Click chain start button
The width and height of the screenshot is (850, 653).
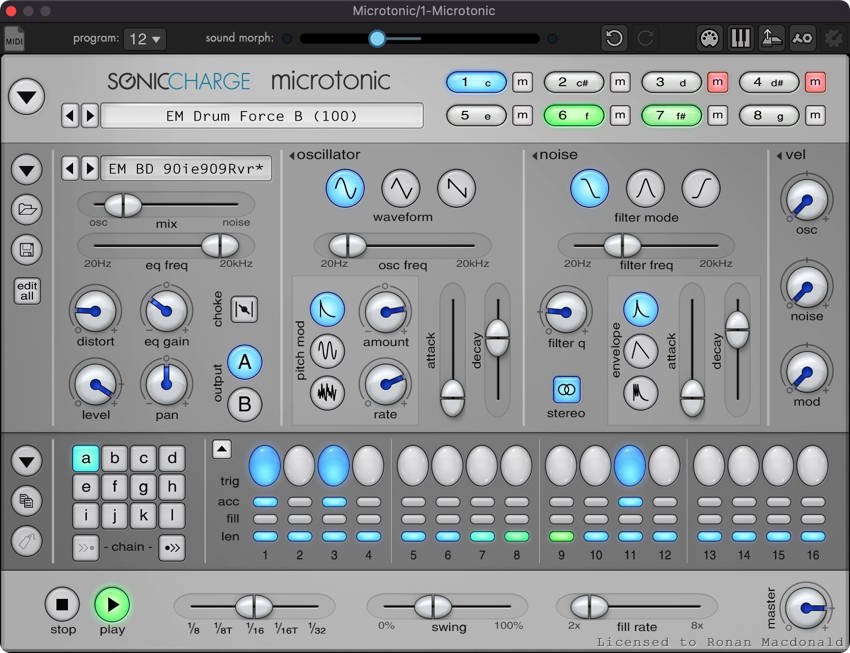[86, 547]
